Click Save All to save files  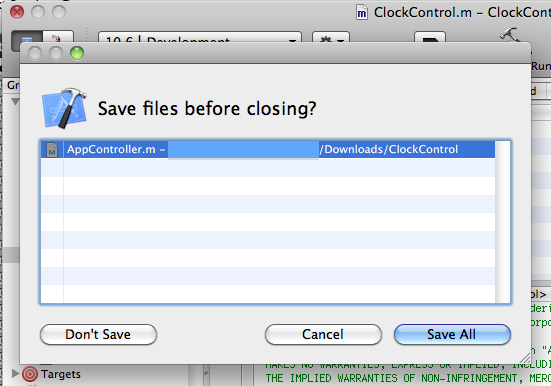(x=452, y=334)
